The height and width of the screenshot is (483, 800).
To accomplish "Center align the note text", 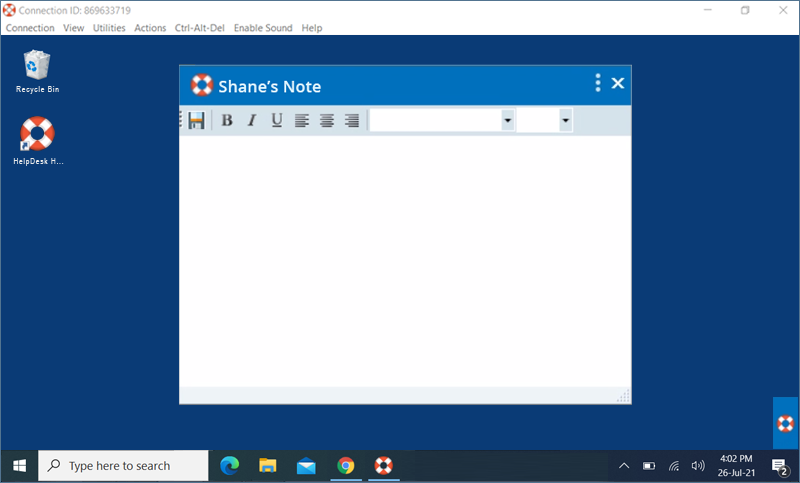I will coord(327,121).
